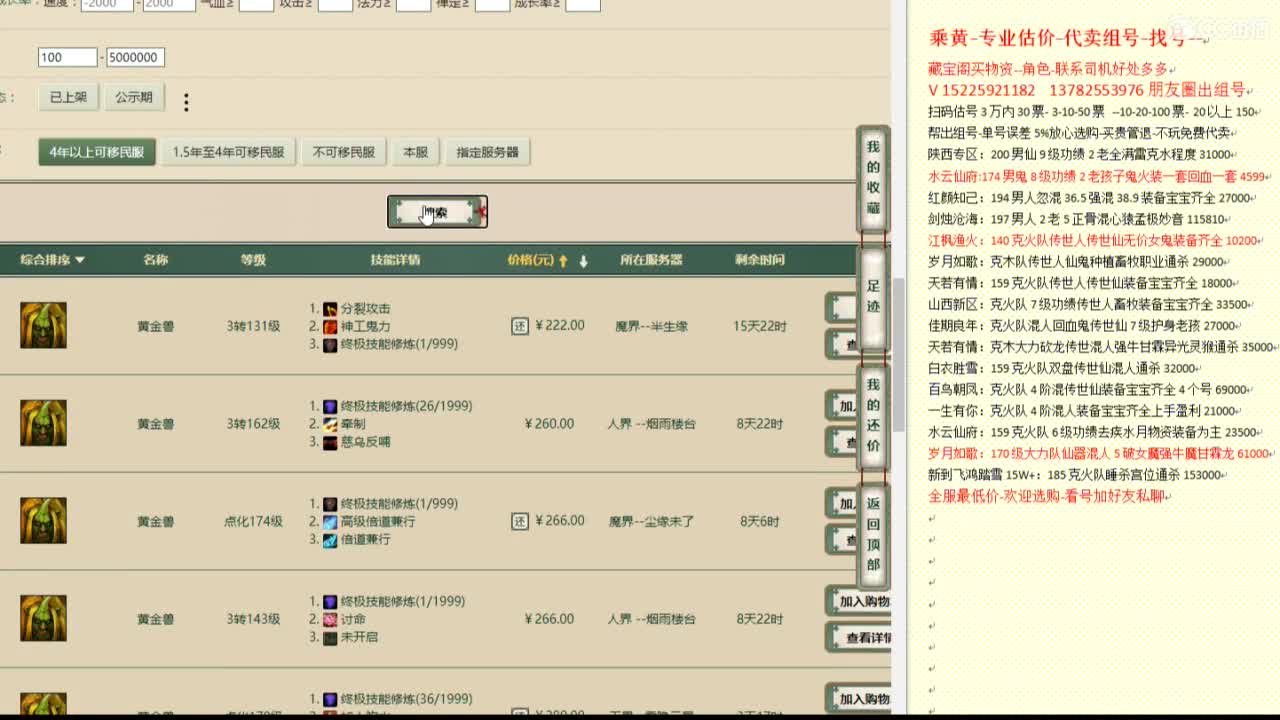This screenshot has width=1280, height=720.
Task: Click the 技能详情 column header
Action: pos(395,260)
